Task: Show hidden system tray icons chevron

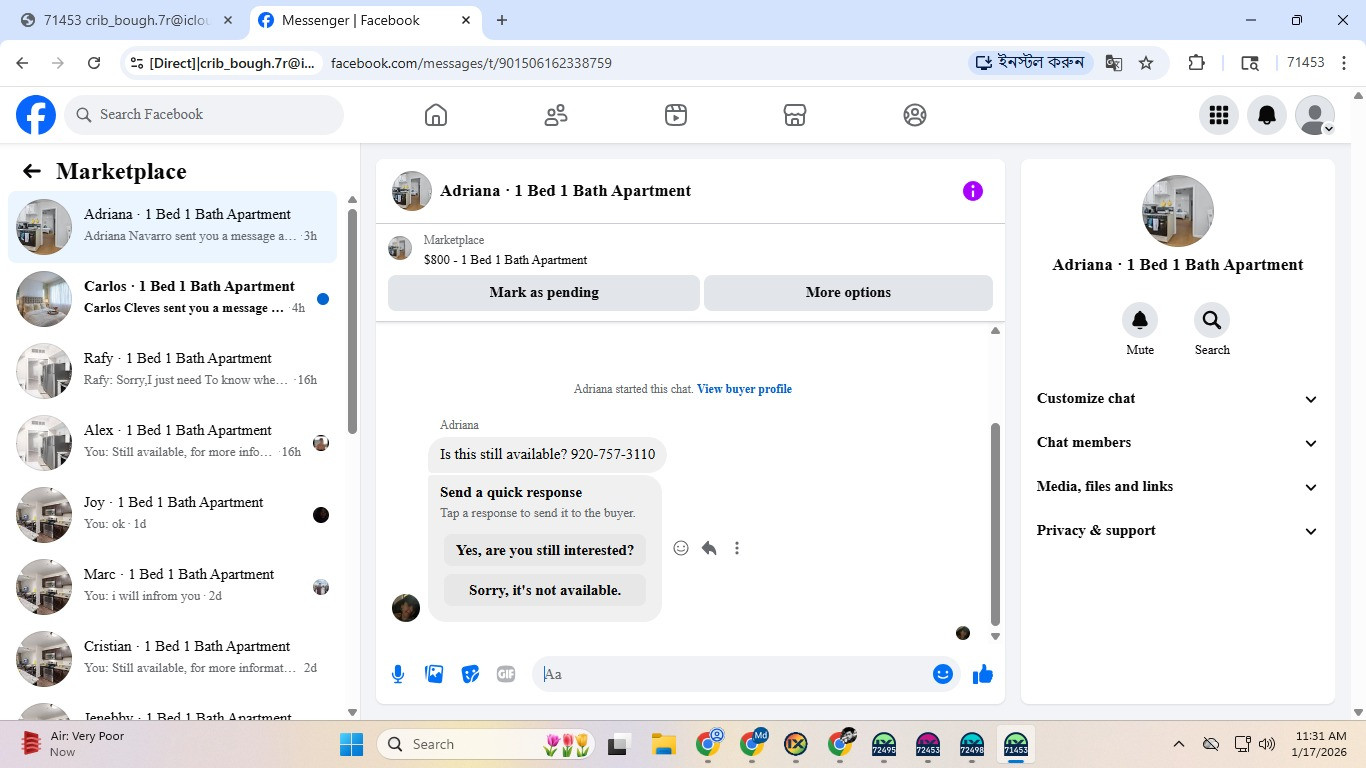Action: tap(1179, 744)
